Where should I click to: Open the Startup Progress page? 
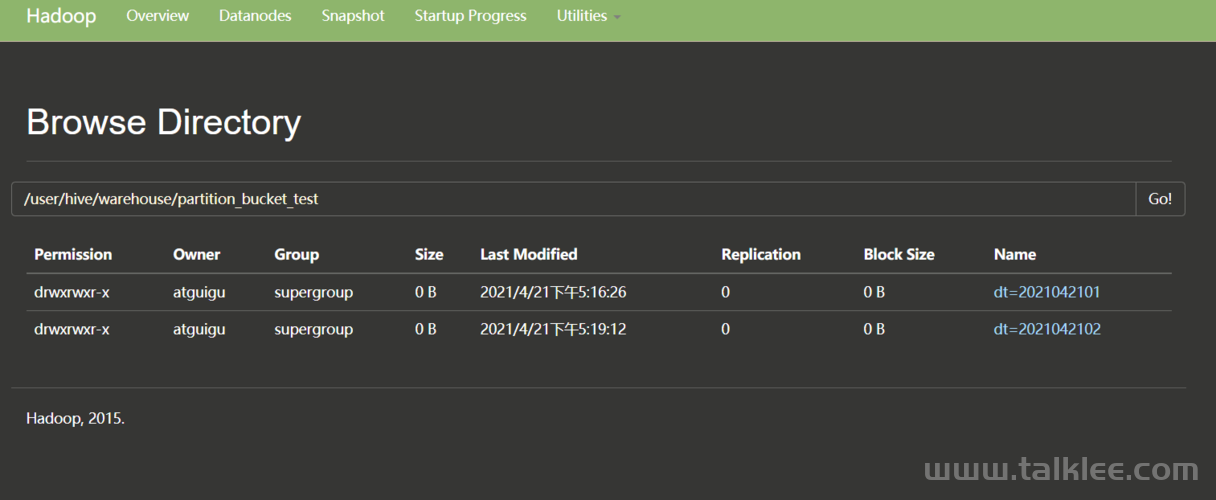470,16
